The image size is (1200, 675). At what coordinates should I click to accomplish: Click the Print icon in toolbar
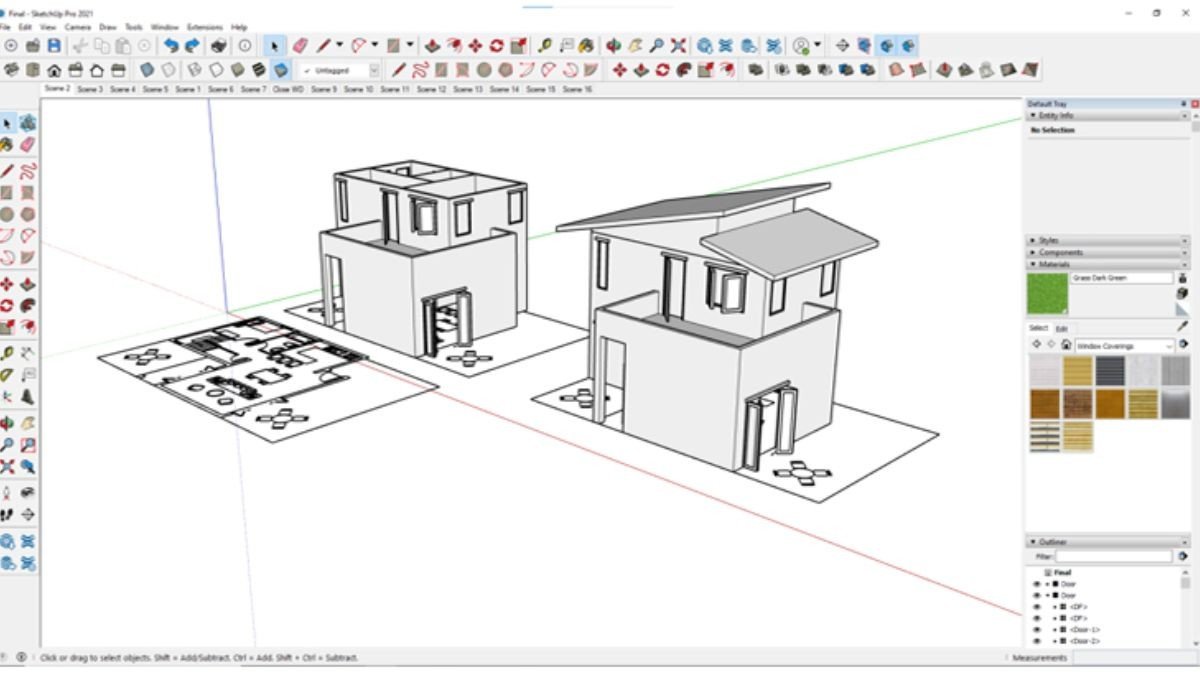(218, 46)
